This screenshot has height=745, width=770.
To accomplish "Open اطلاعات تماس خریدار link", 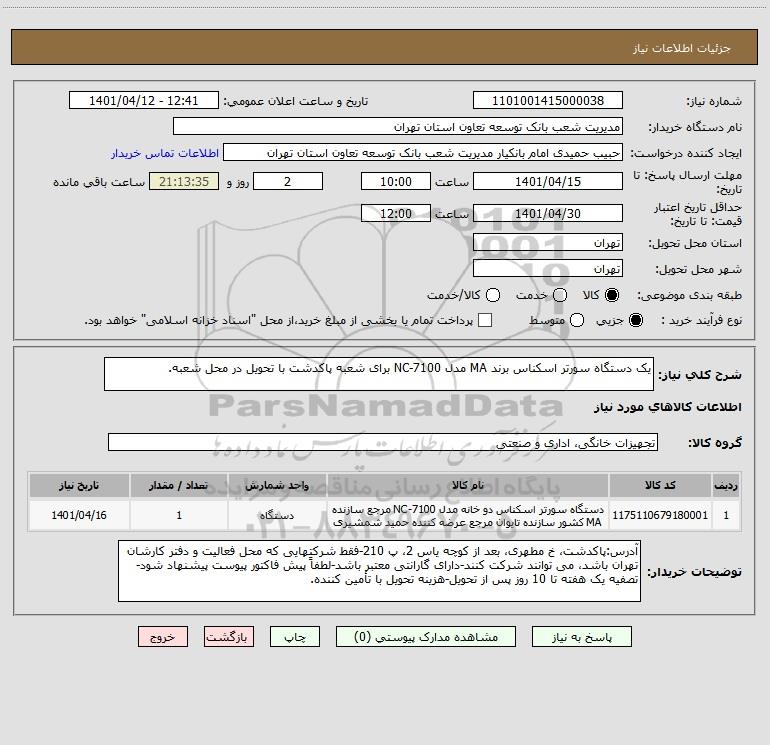I will [165, 153].
